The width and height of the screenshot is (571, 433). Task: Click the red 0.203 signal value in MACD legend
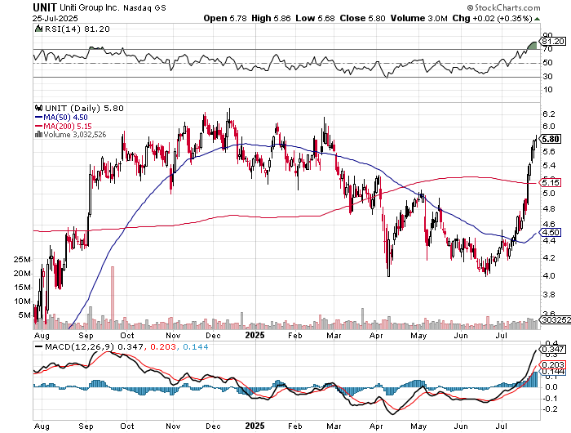162,347
